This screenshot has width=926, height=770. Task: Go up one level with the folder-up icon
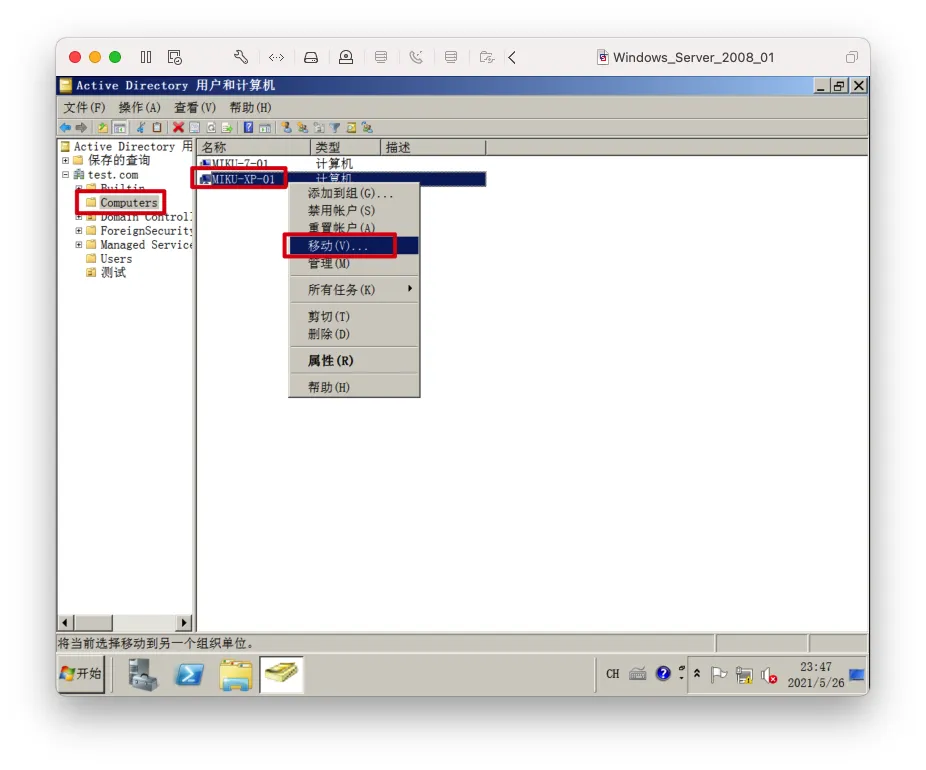click(103, 128)
